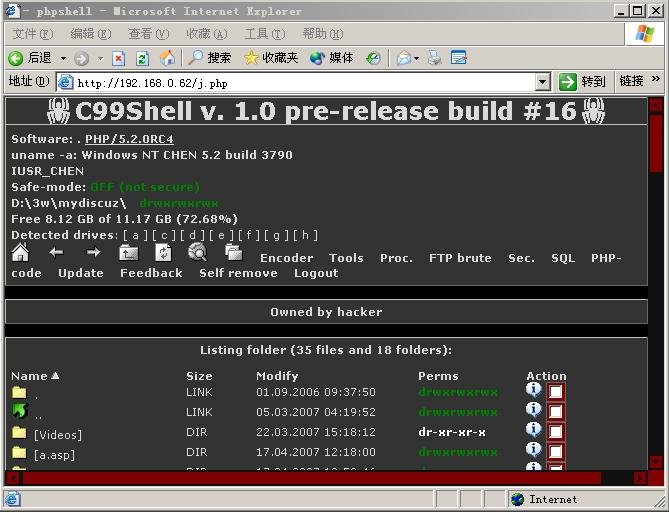Click the IE Stop loading icon
This screenshot has height=512, width=669.
118,58
